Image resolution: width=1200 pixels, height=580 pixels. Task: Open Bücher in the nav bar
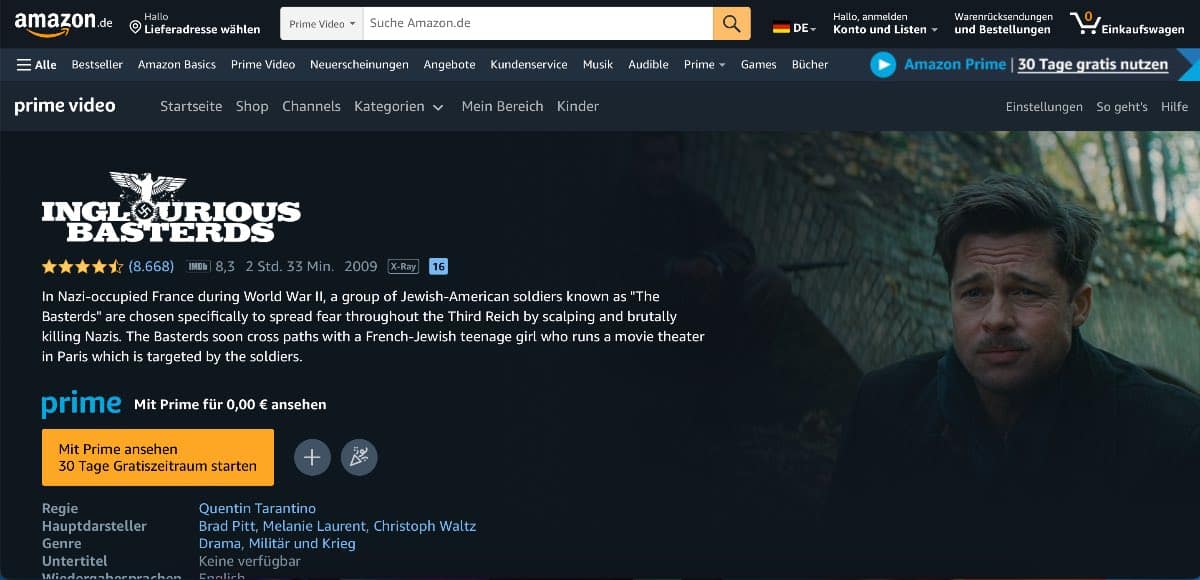coord(810,64)
